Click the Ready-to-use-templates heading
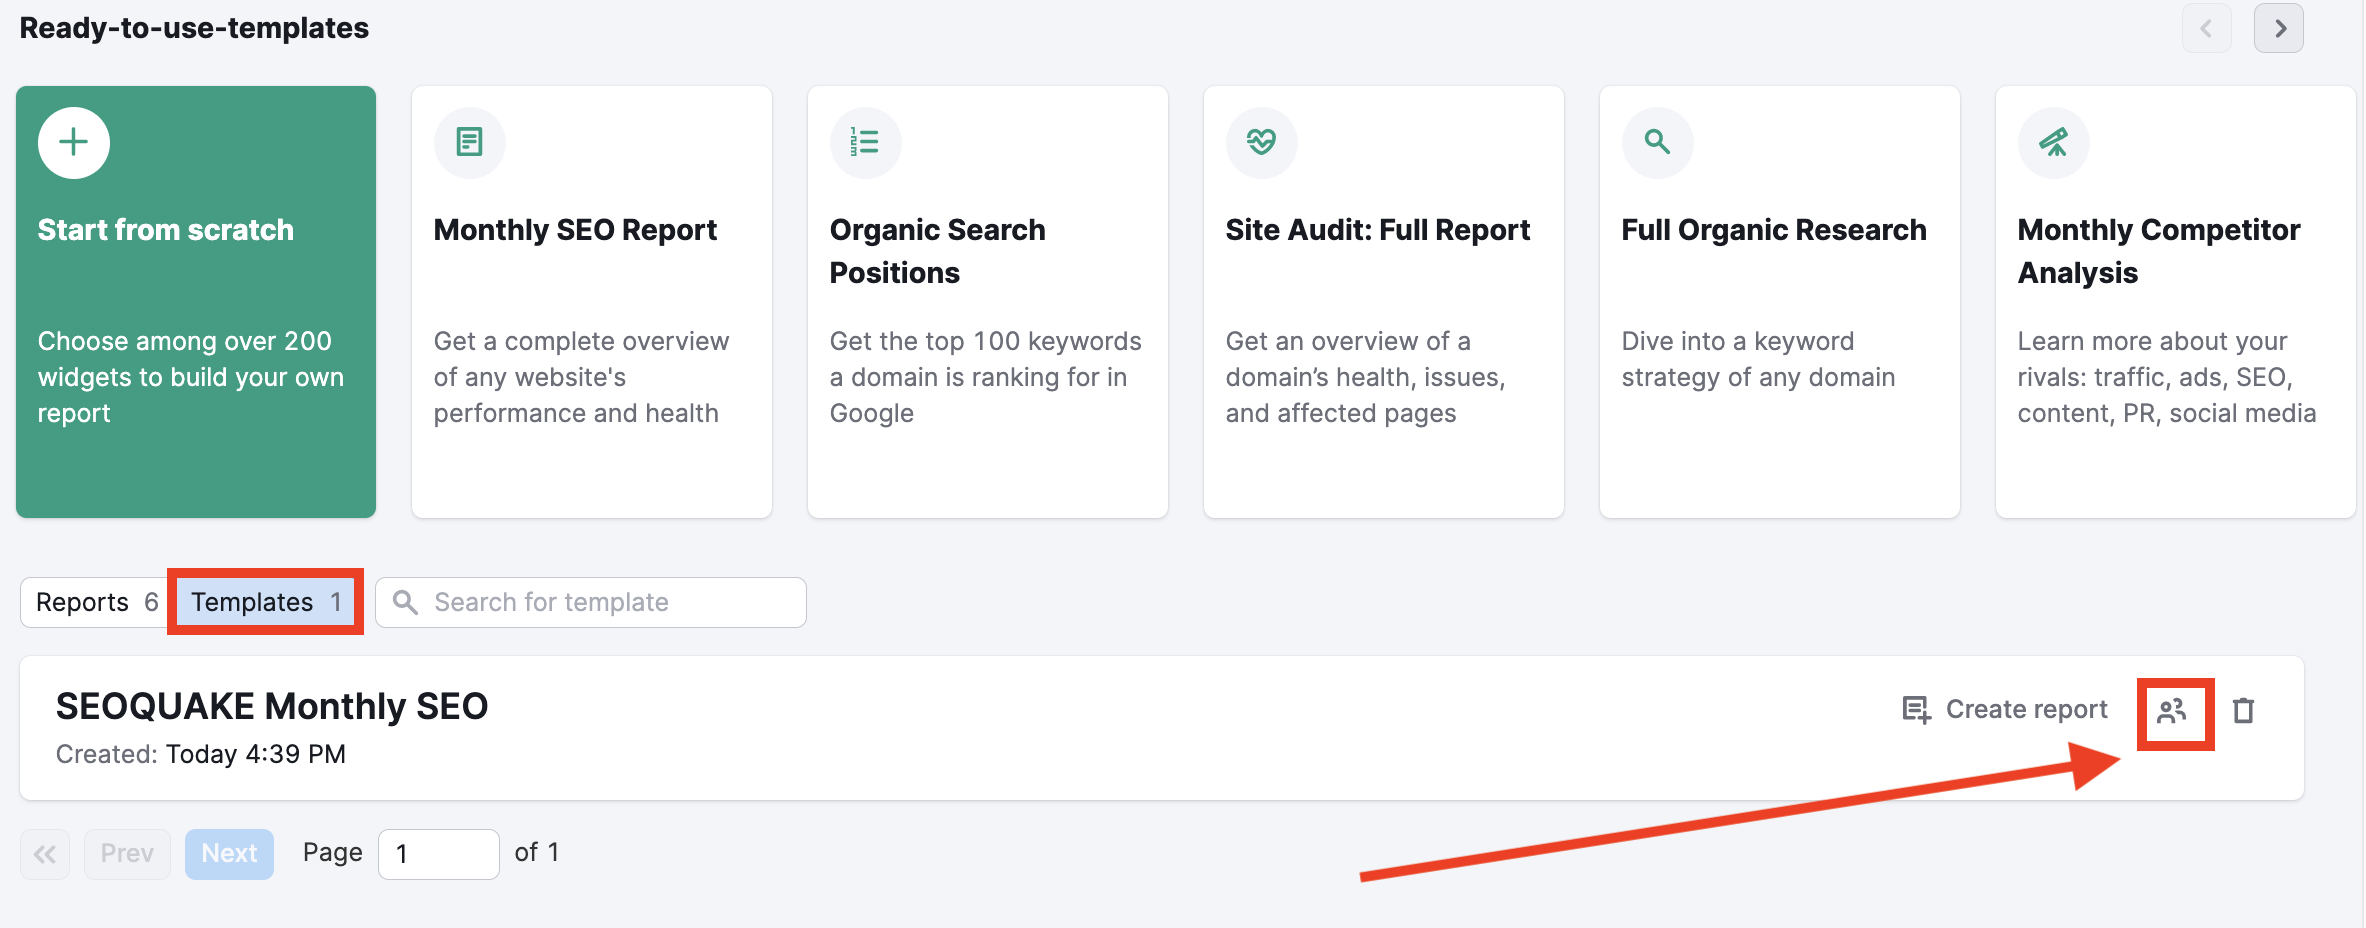Image resolution: width=2366 pixels, height=928 pixels. tap(194, 28)
